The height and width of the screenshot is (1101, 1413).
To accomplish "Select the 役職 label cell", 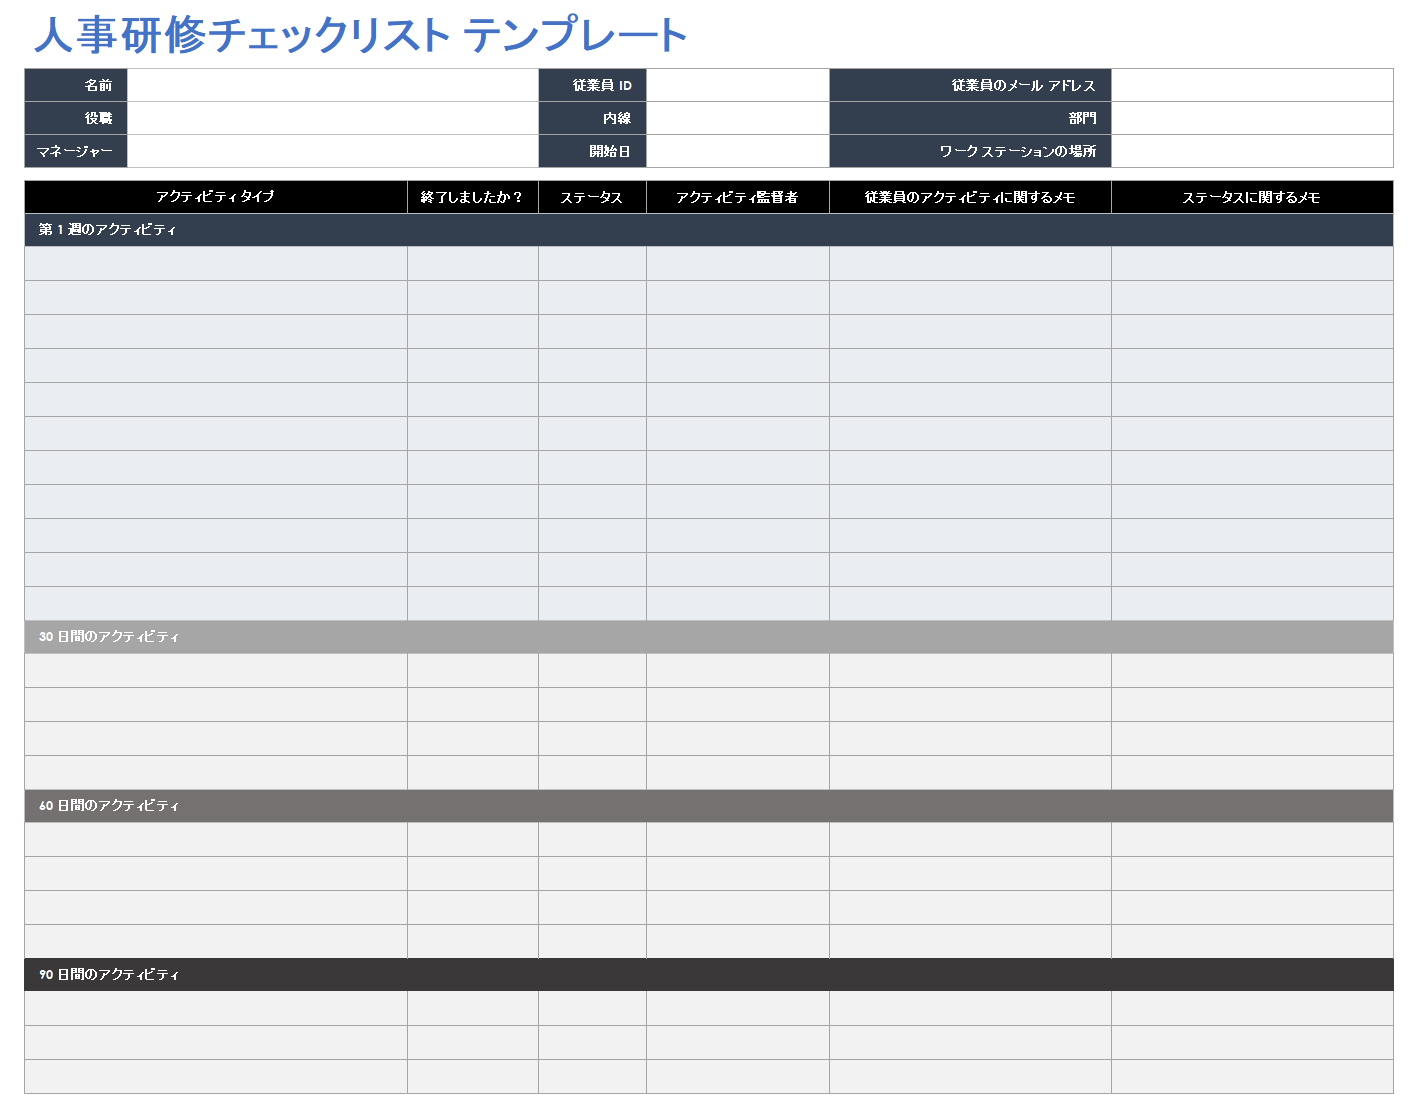I will point(76,118).
